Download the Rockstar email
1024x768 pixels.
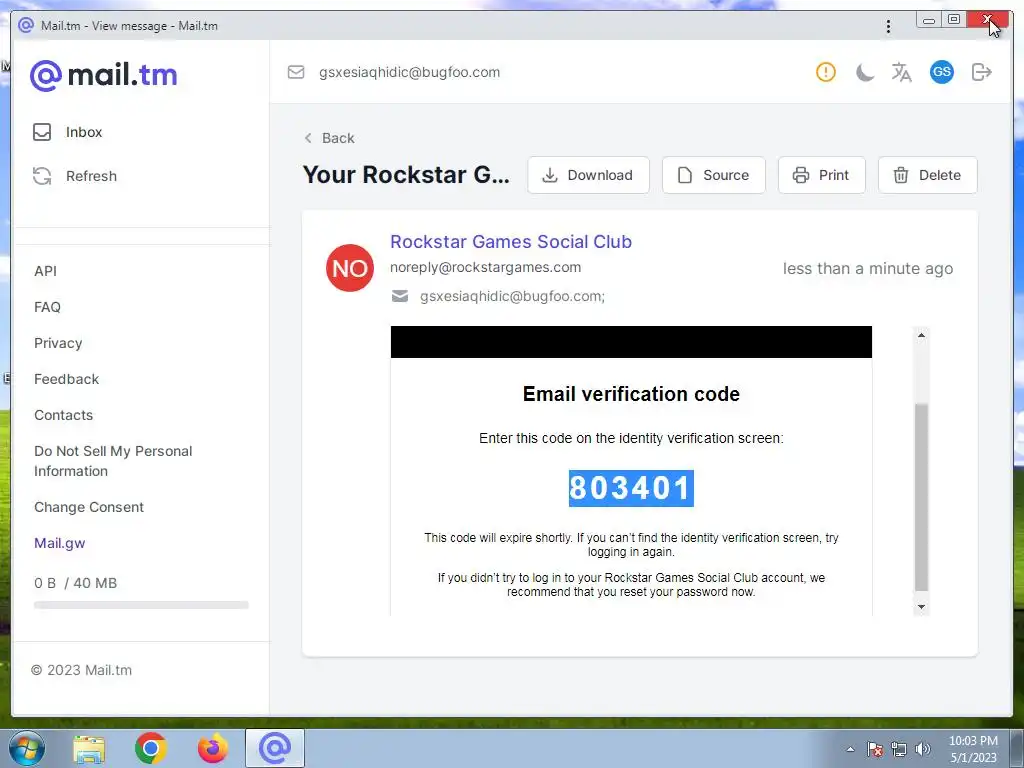pos(588,175)
